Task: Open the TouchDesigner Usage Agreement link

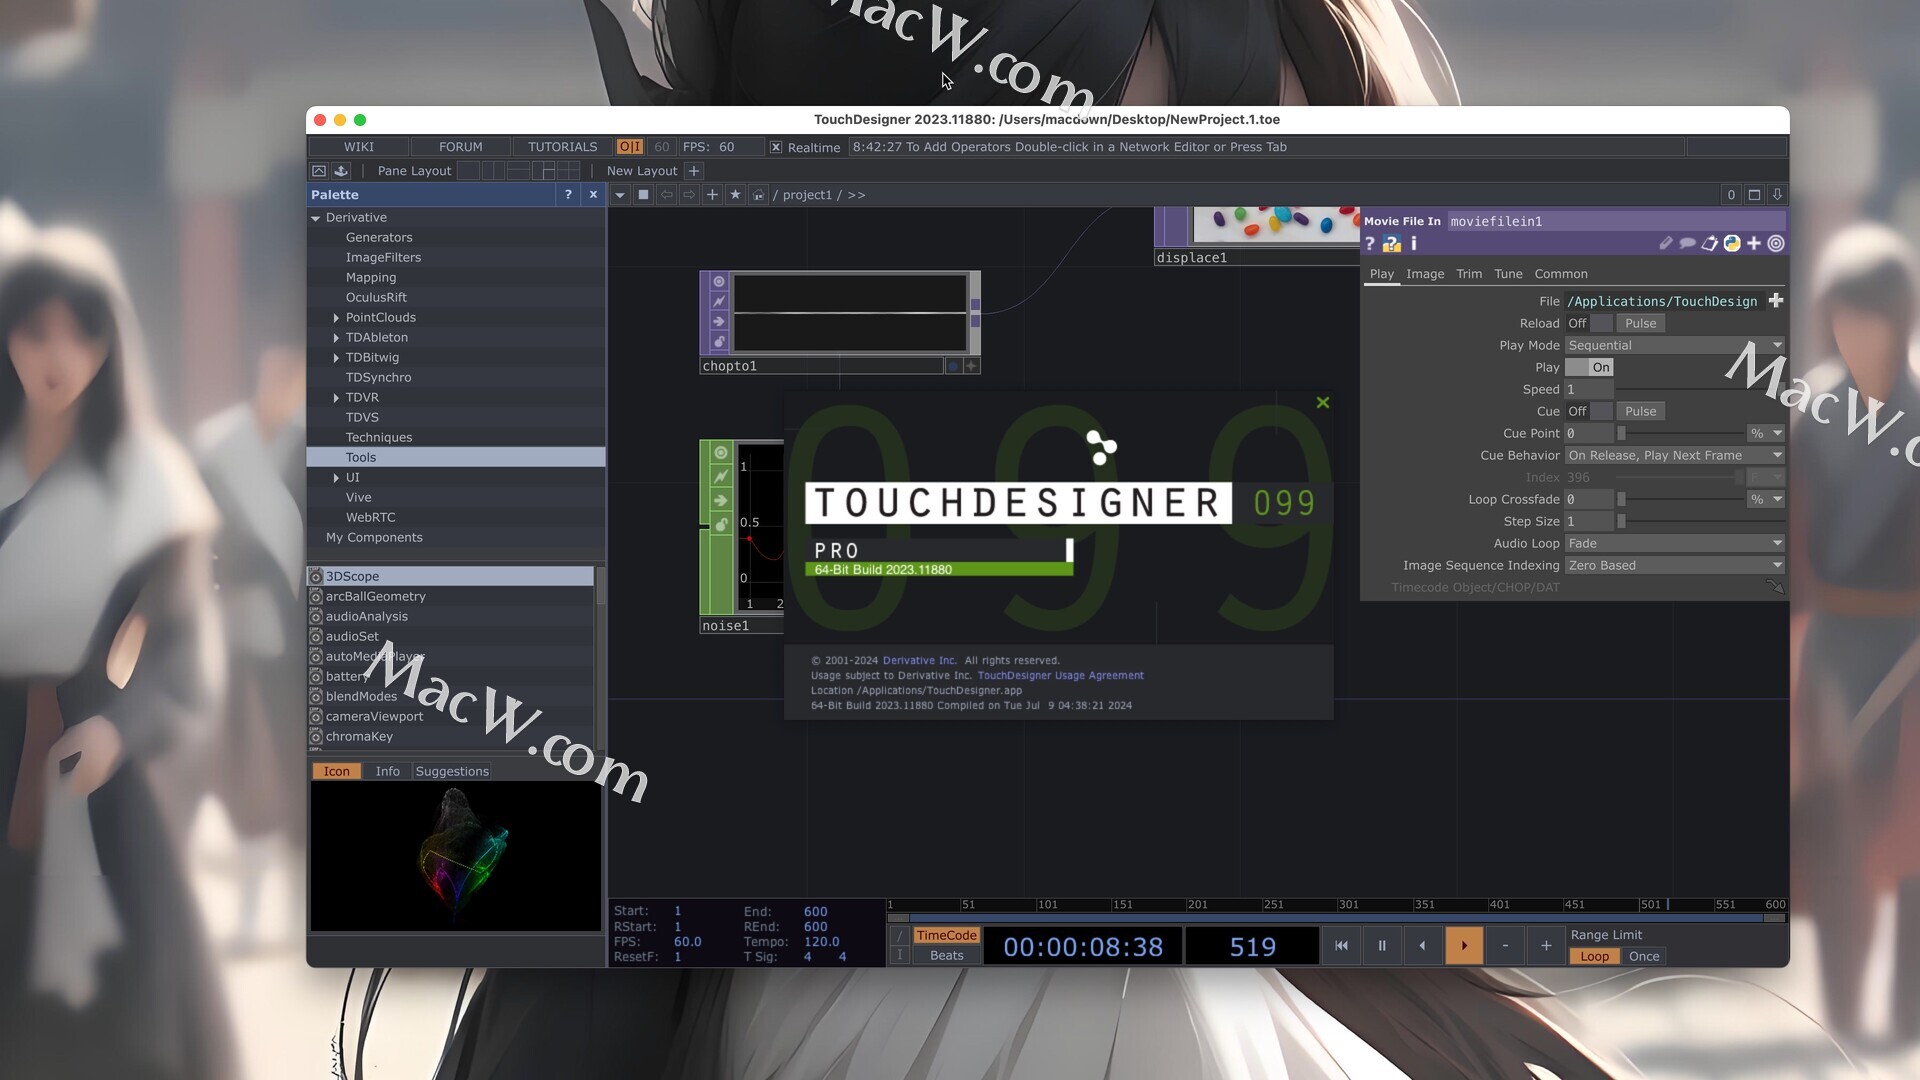Action: tap(1062, 675)
